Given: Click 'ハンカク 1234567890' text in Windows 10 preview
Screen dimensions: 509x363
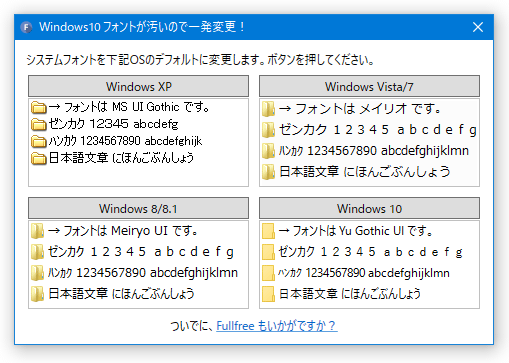Looking at the screenshot, I should (x=322, y=273).
